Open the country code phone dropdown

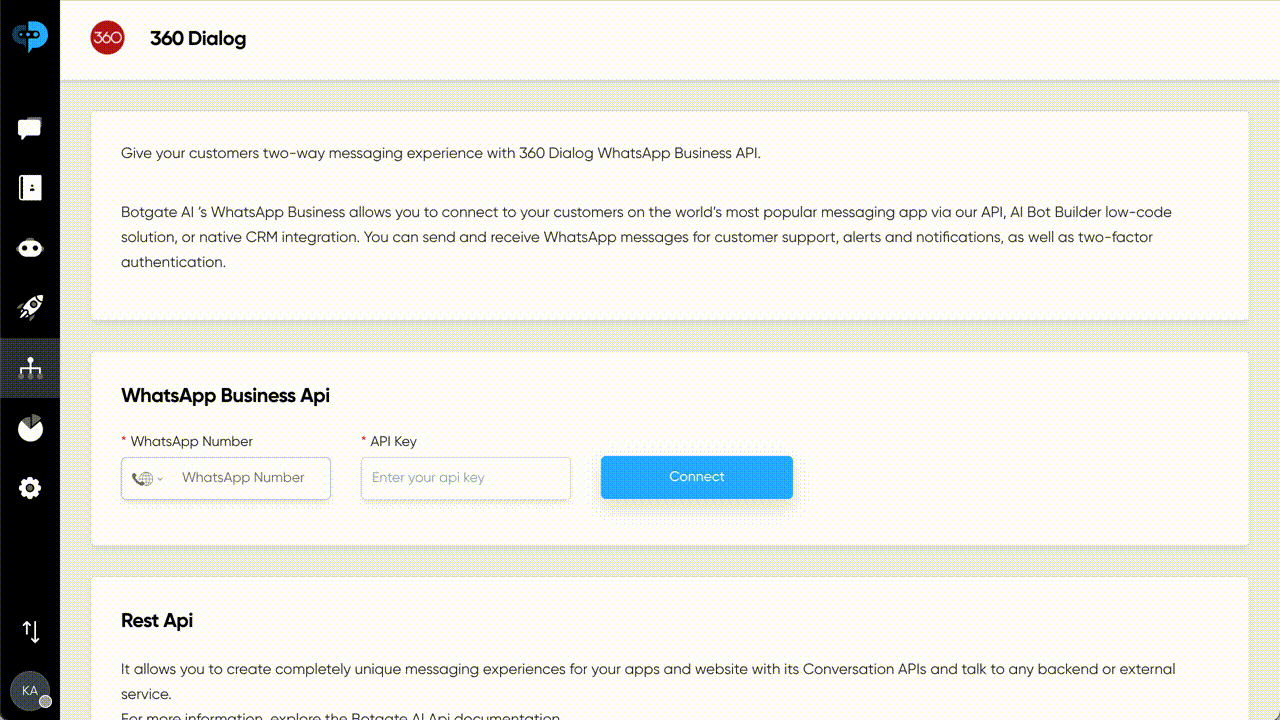(147, 478)
